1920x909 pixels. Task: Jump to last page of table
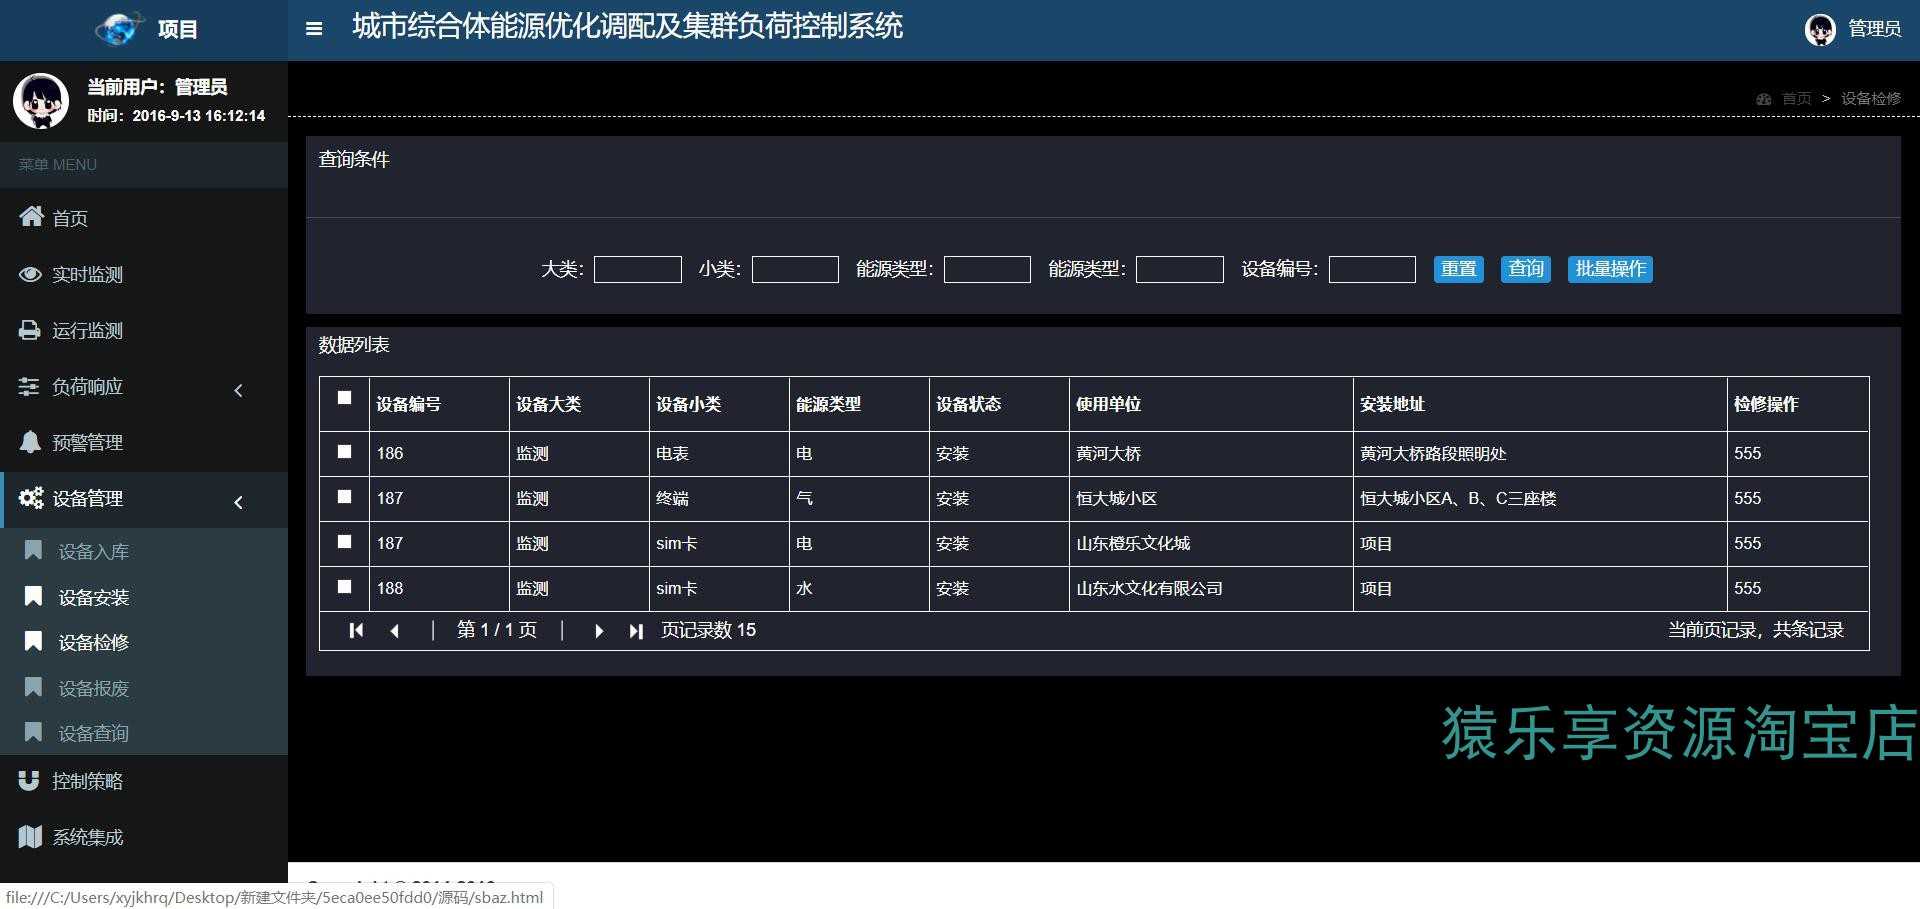point(636,631)
